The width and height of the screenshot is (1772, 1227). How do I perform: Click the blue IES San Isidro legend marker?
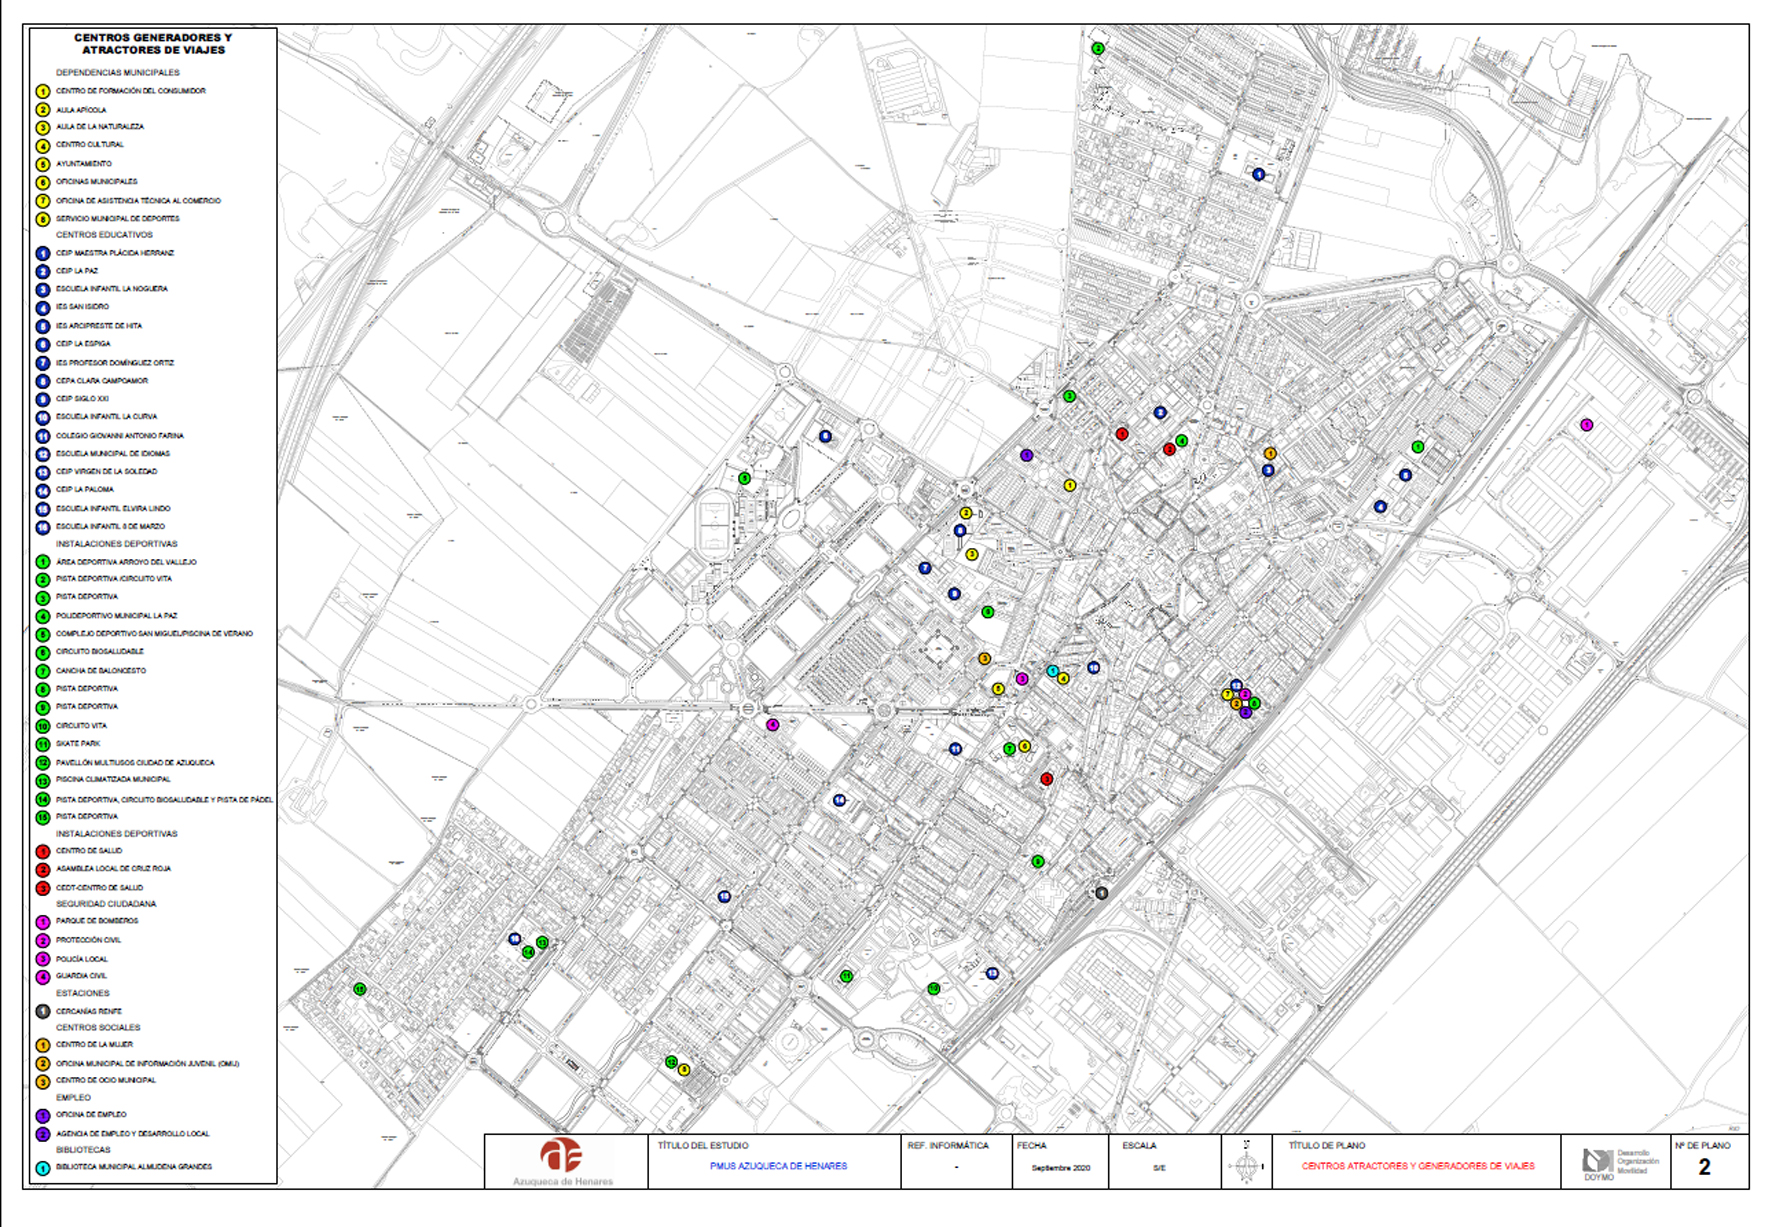tap(43, 308)
